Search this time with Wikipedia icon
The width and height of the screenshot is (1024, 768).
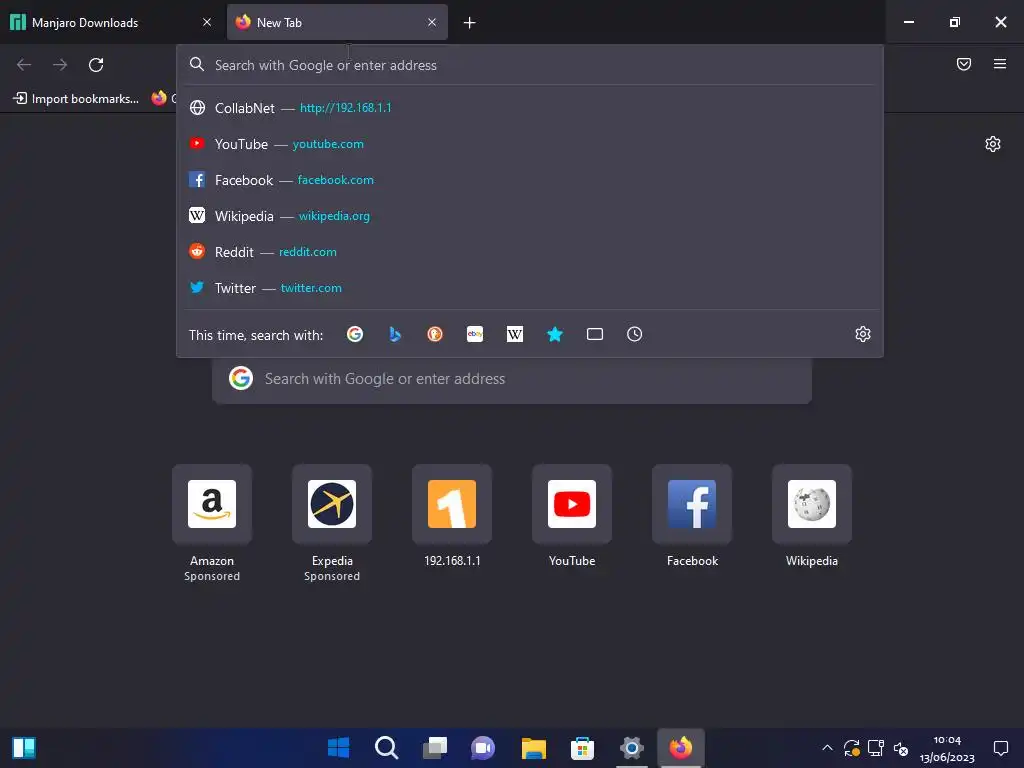click(x=515, y=334)
